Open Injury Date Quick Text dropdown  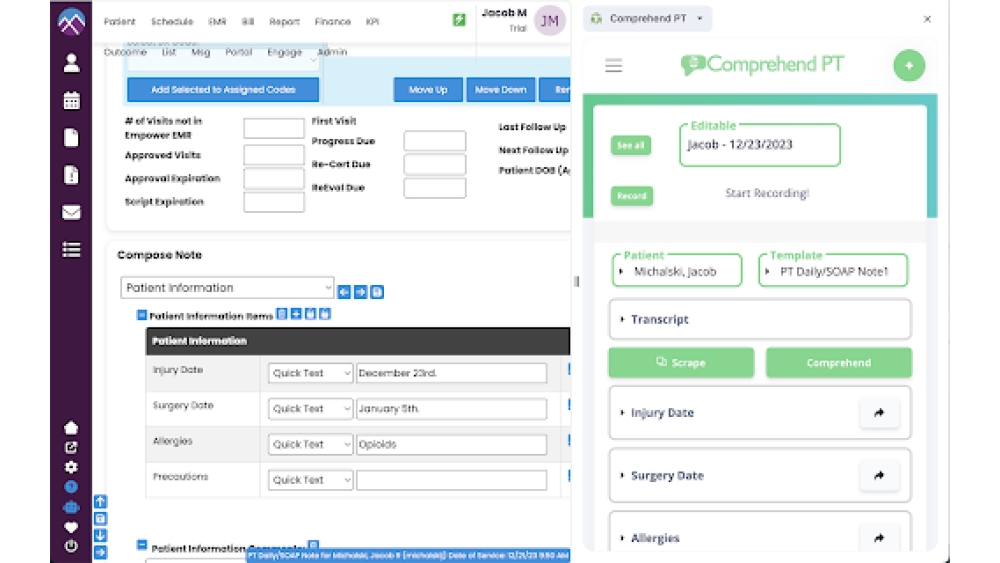(x=310, y=373)
